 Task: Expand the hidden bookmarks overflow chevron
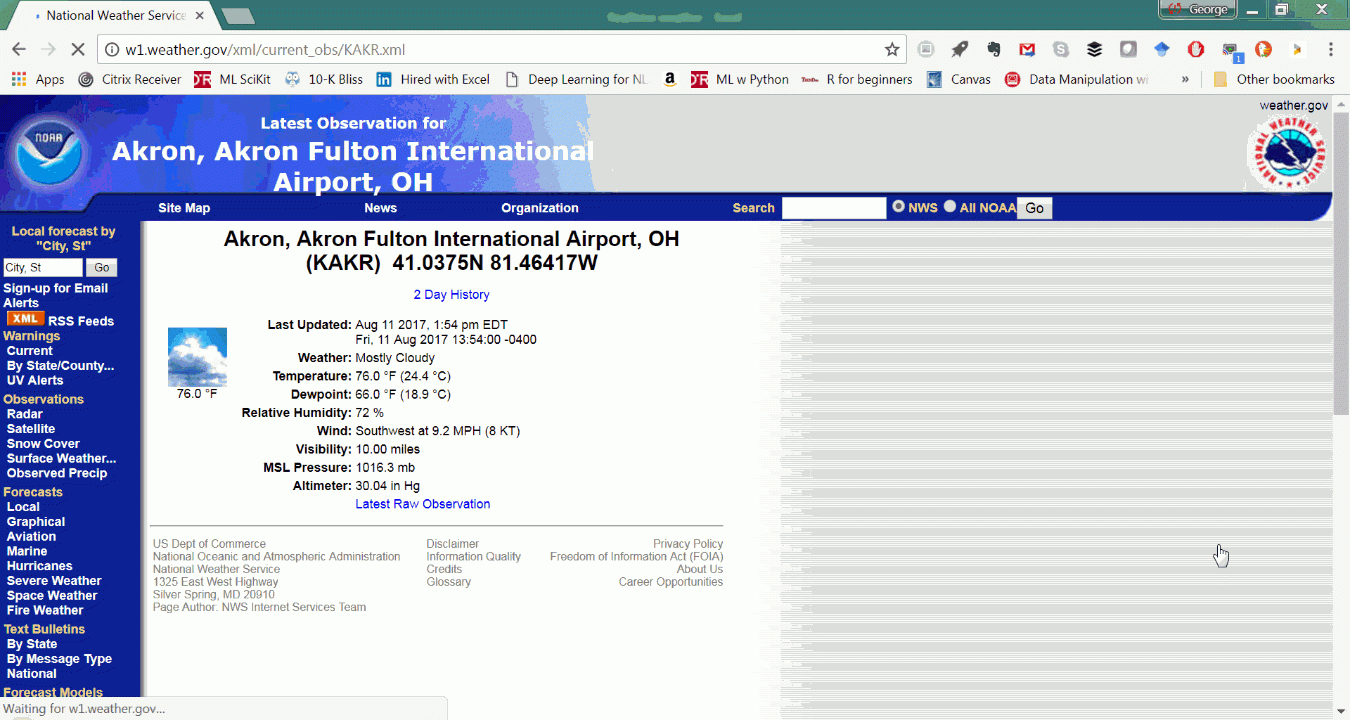coord(1185,79)
